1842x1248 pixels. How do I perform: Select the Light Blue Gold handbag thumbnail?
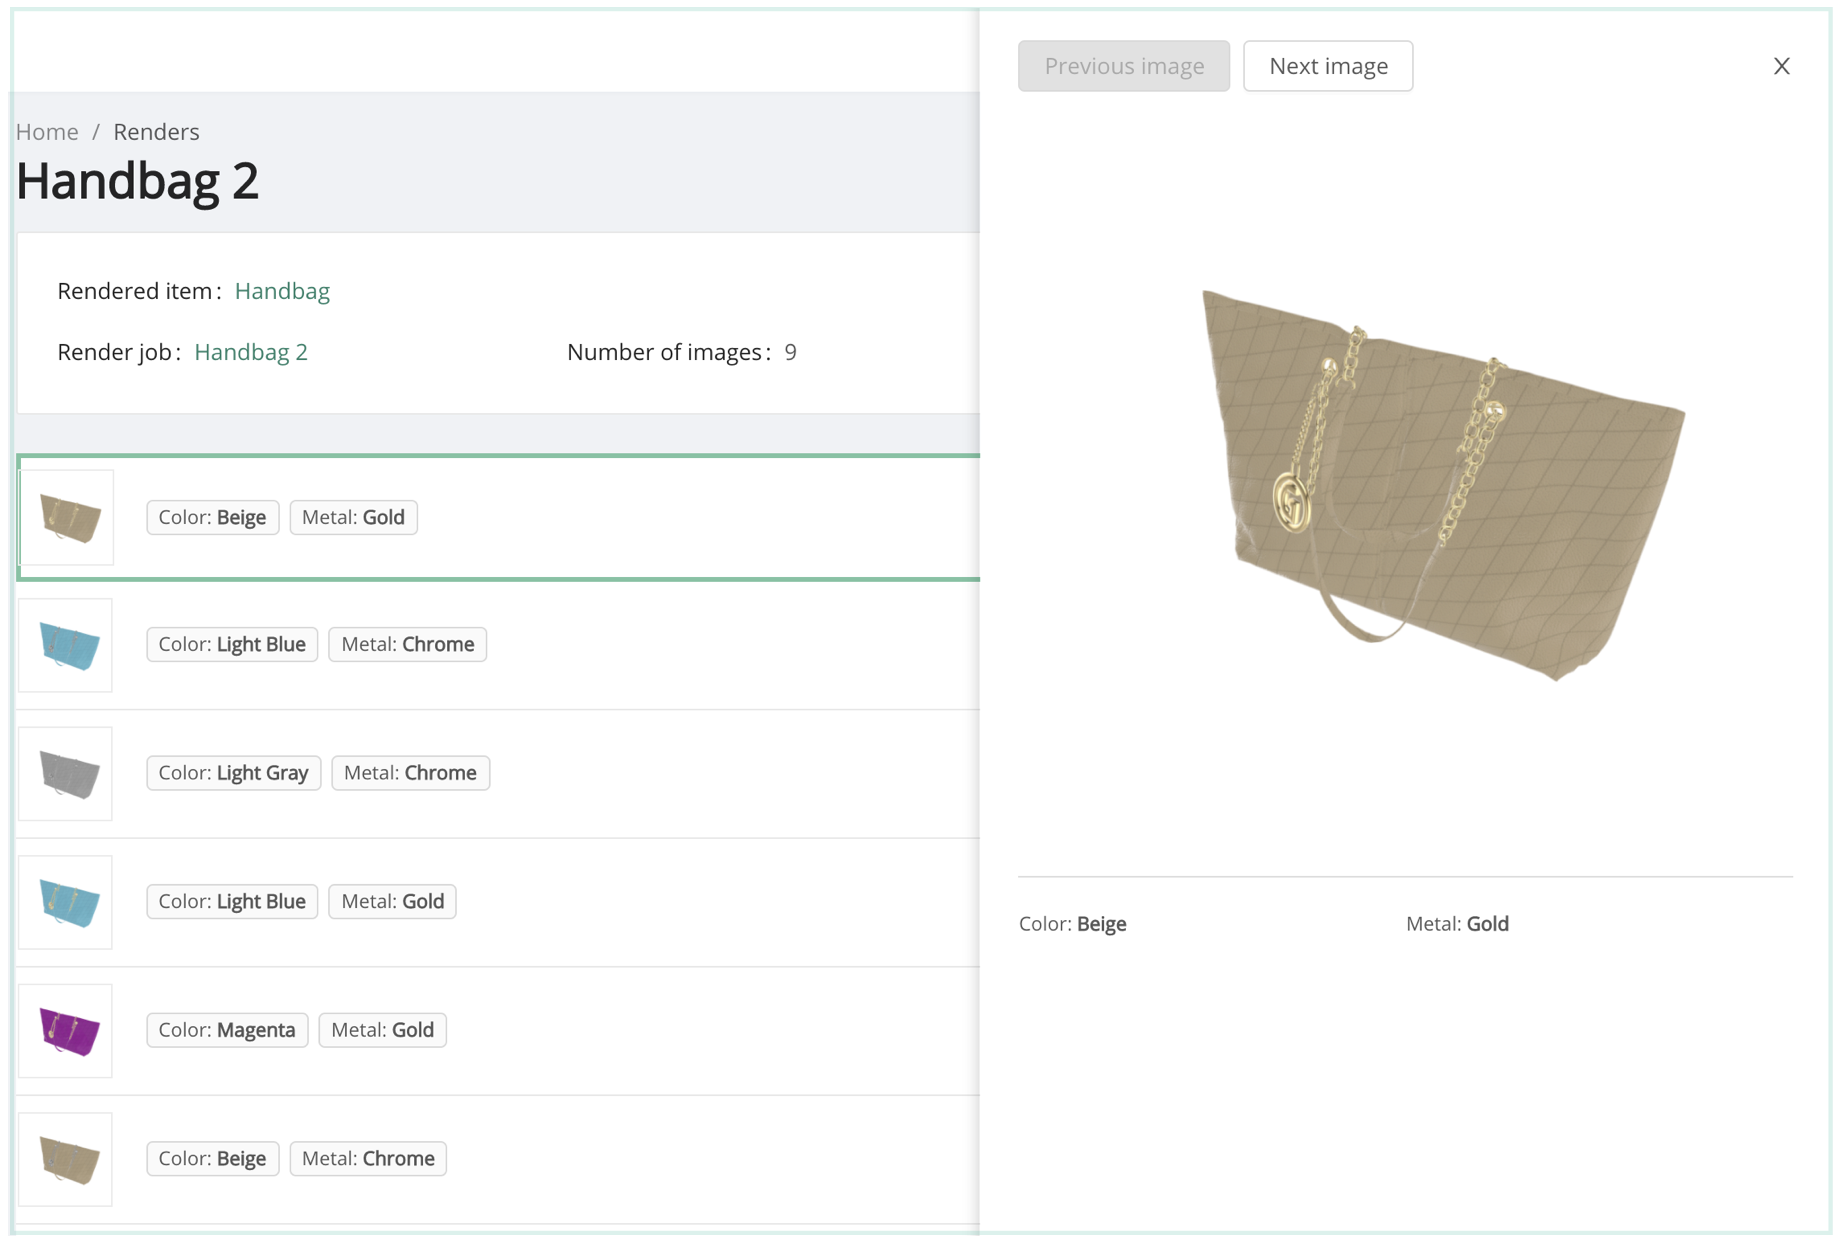pos(67,902)
